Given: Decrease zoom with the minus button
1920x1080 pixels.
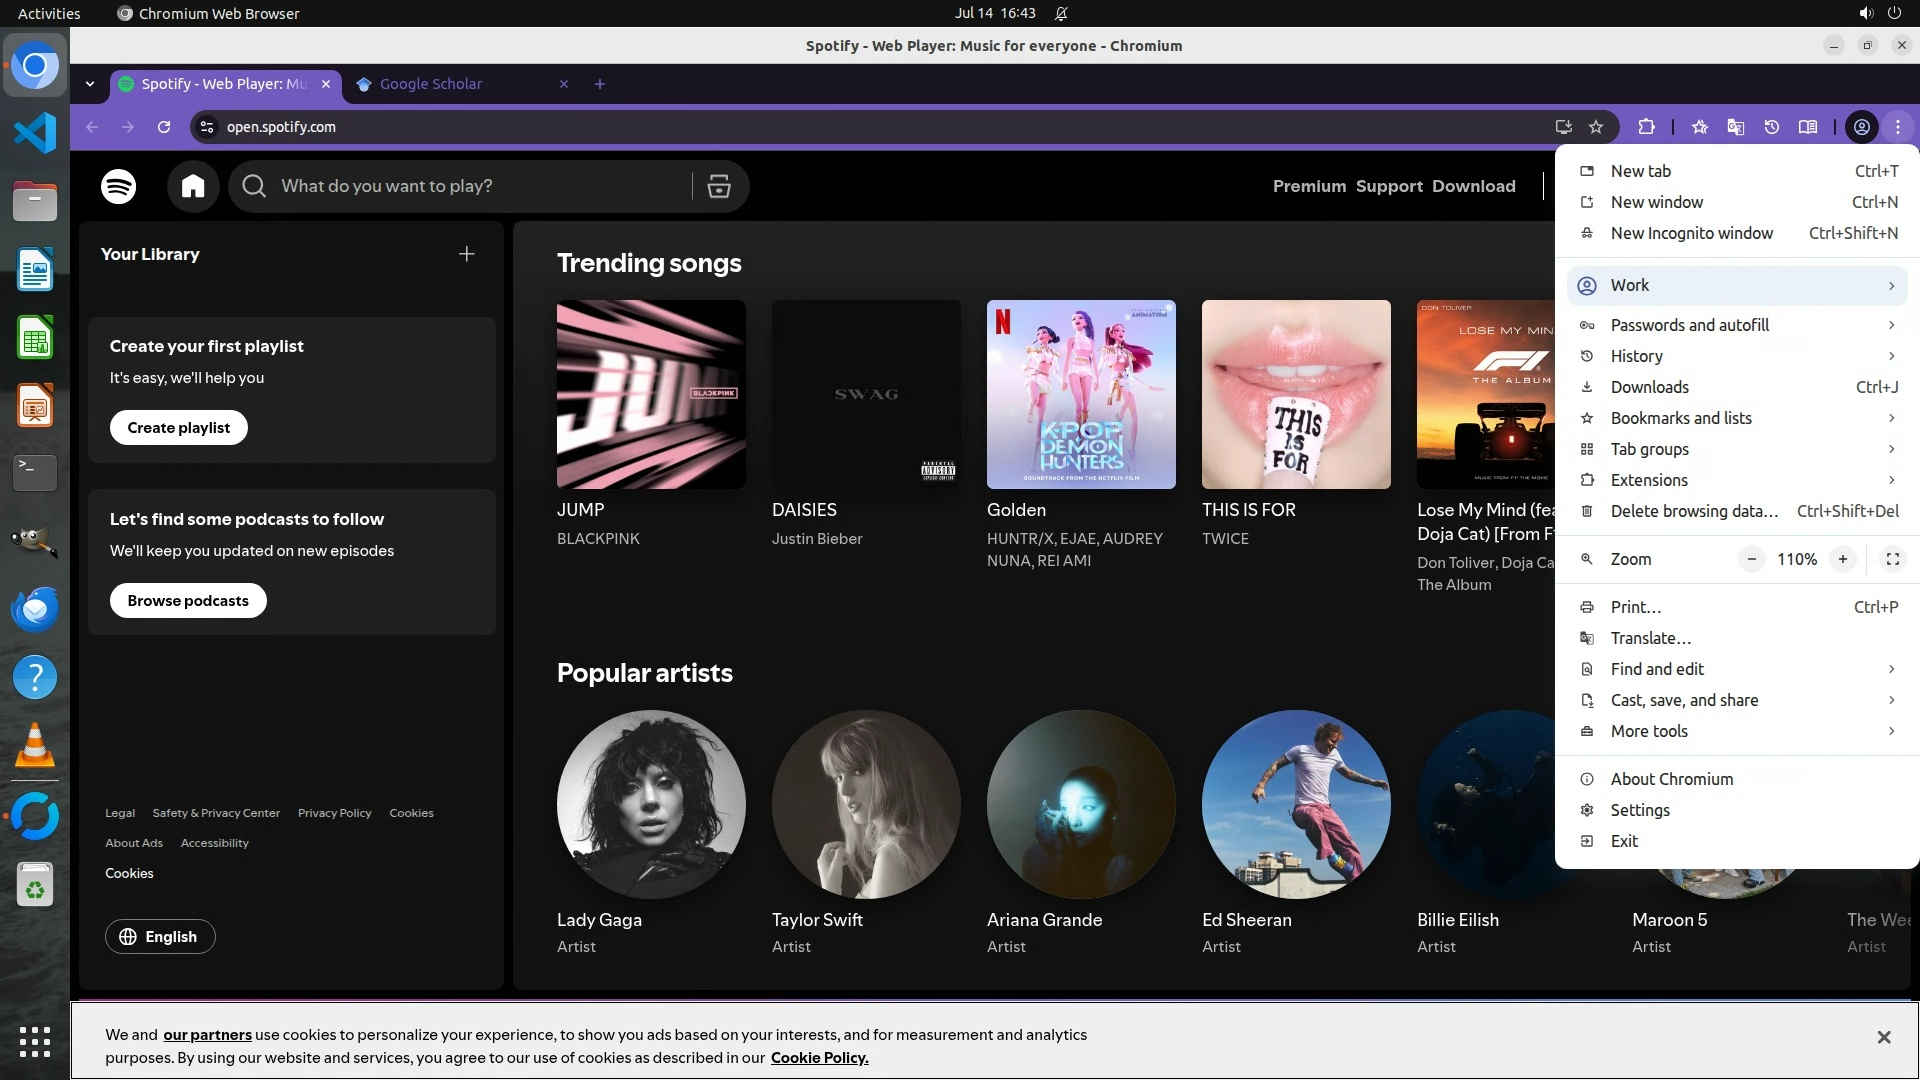Looking at the screenshot, I should tap(1751, 559).
